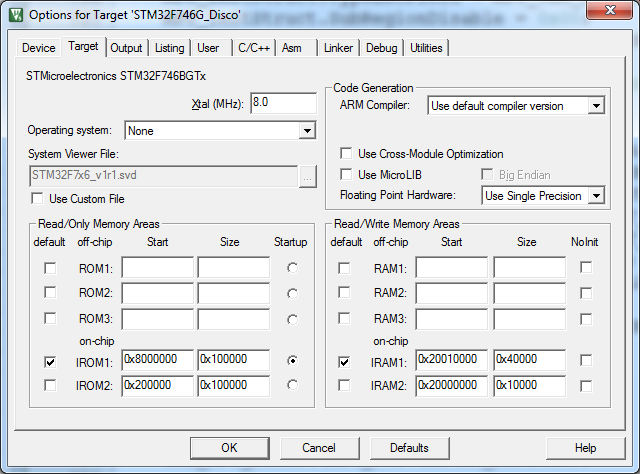
Task: Toggle the RAM1 default checkbox
Action: pyautogui.click(x=344, y=268)
